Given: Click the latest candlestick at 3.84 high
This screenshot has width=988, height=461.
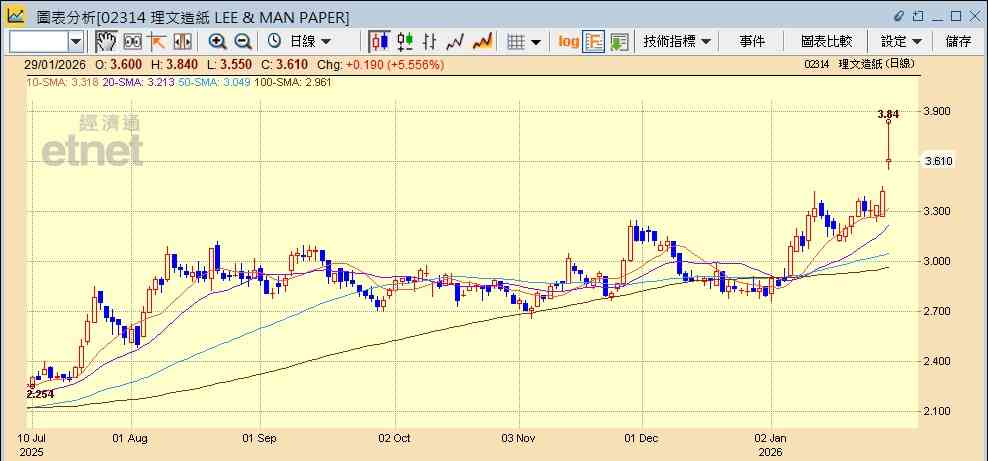Looking at the screenshot, I should click(x=888, y=145).
